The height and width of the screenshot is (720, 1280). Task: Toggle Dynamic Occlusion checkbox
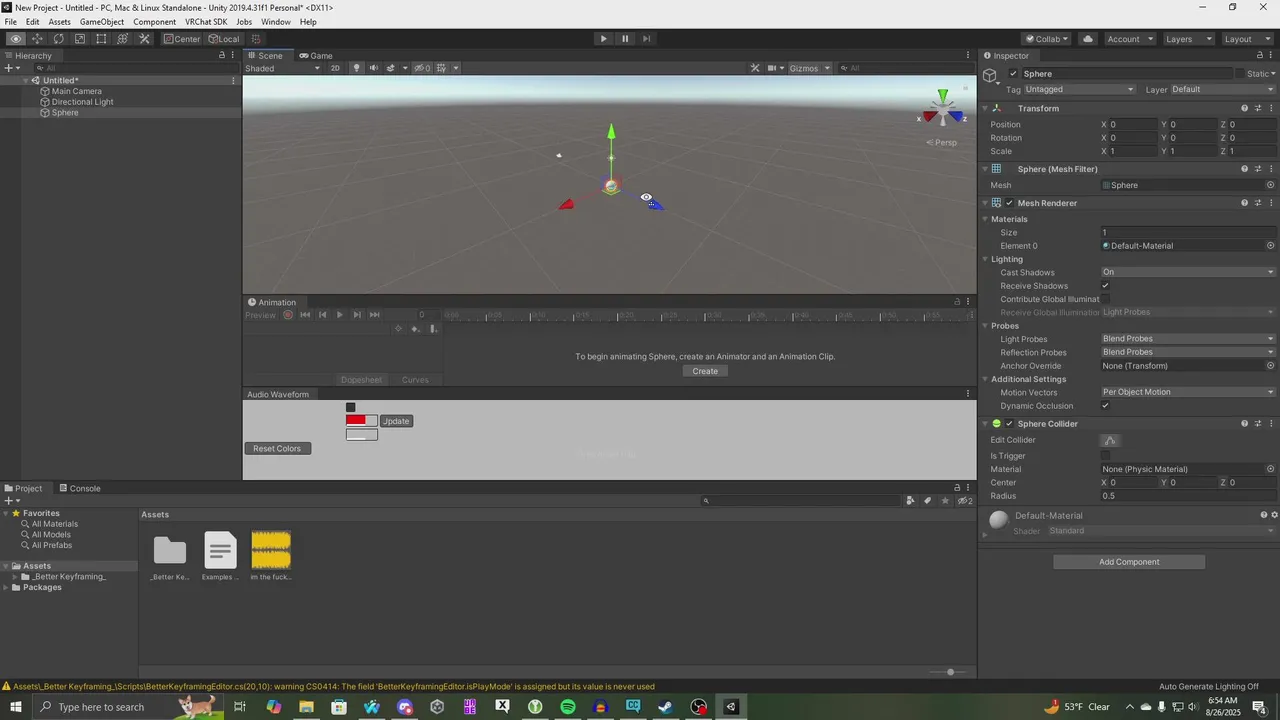1105,406
